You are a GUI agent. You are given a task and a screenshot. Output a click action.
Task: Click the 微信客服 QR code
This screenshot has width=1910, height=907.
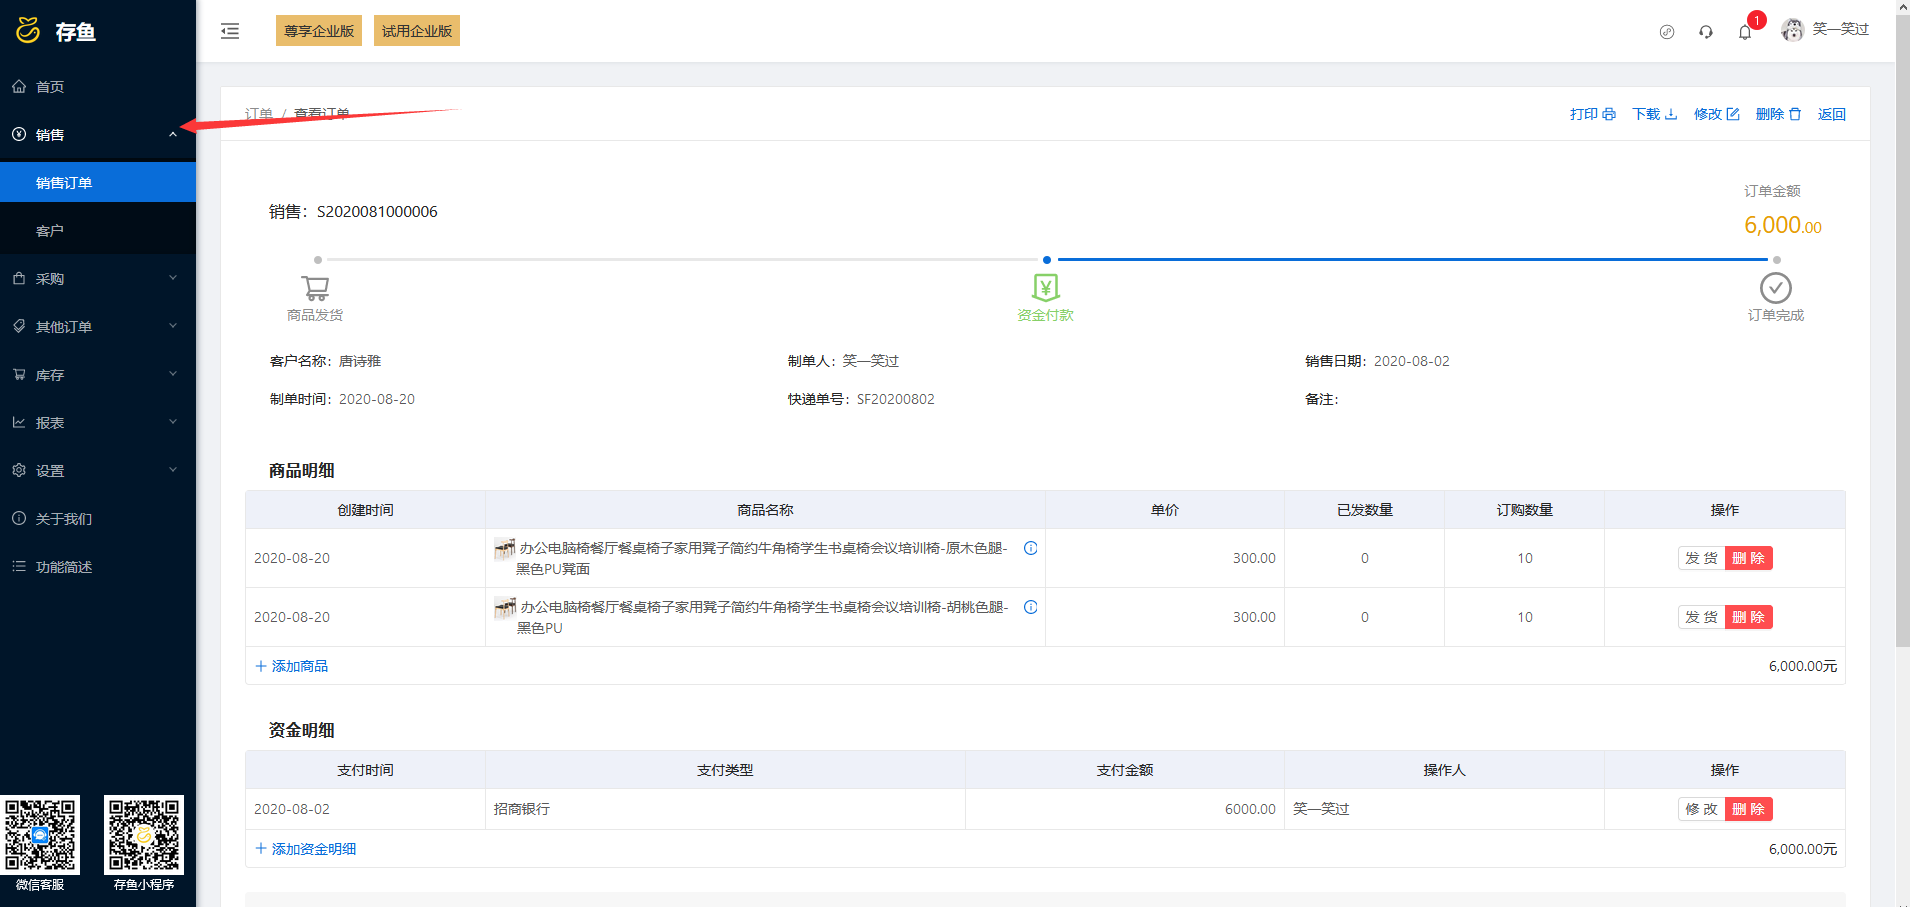40,835
